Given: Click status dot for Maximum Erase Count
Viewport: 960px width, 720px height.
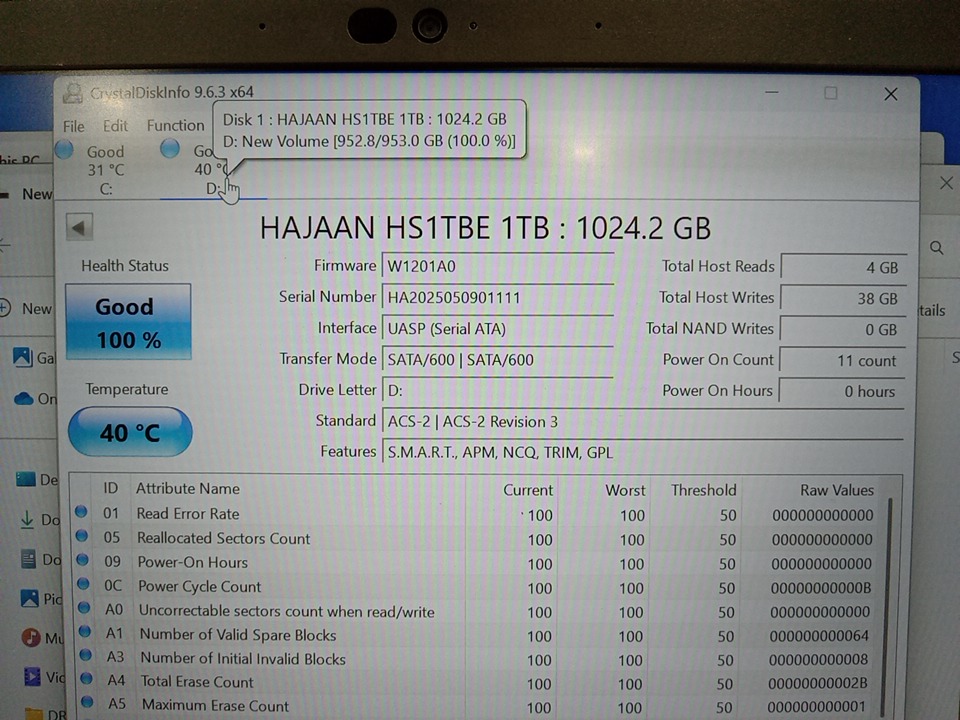Looking at the screenshot, I should pos(87,702).
